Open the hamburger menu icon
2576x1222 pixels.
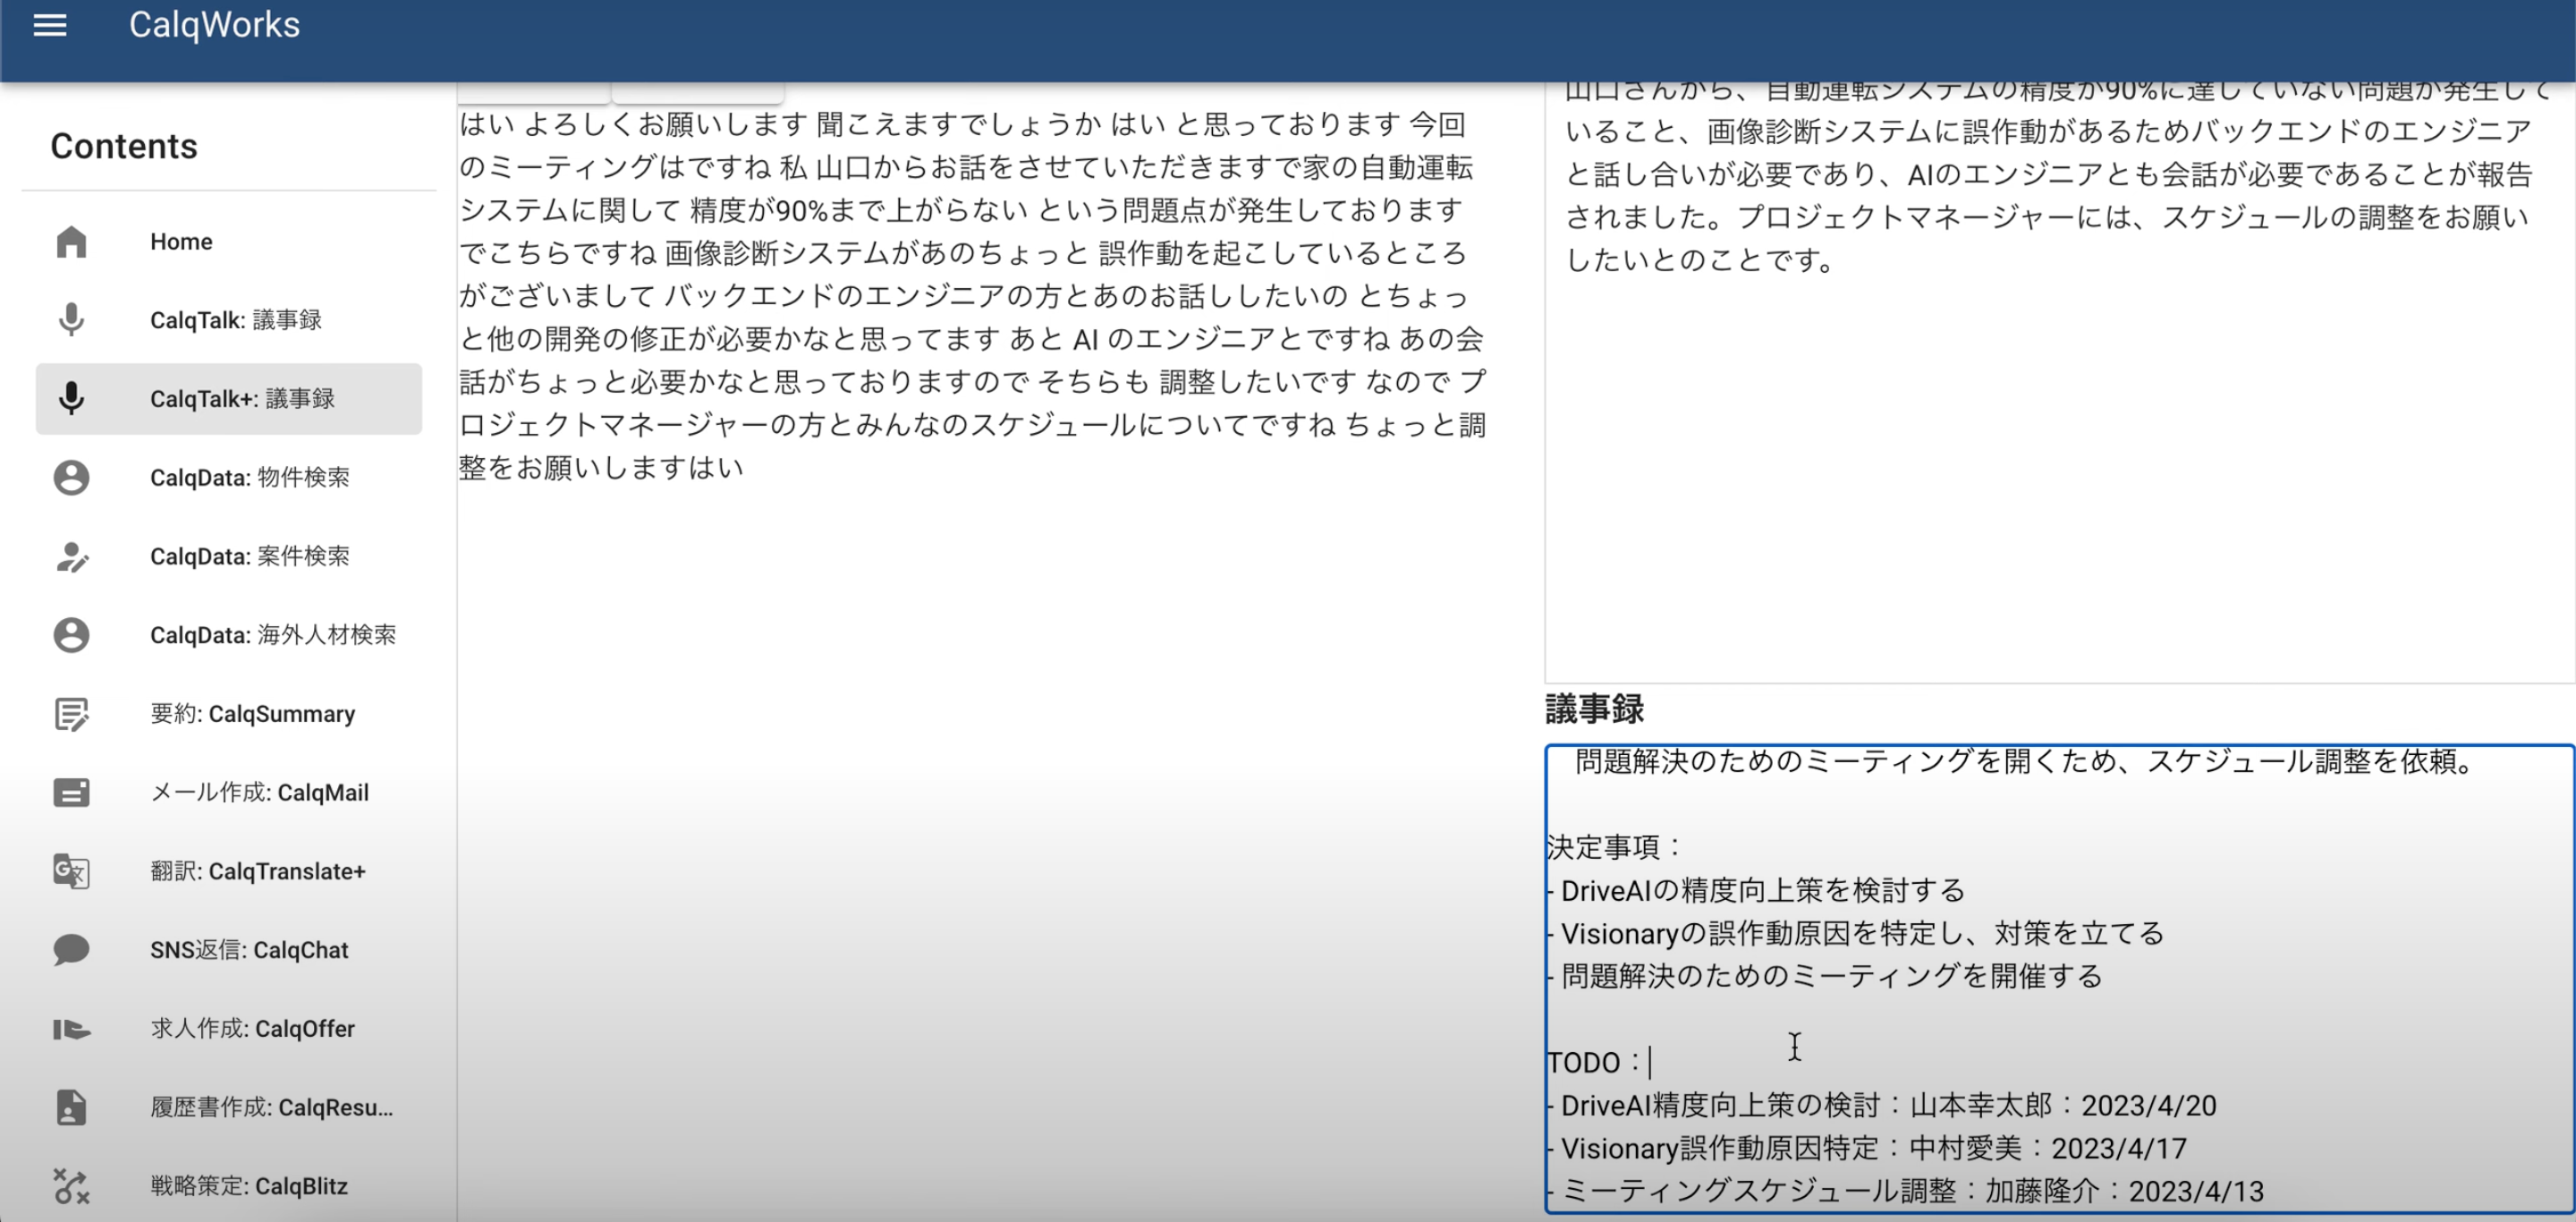(50, 25)
